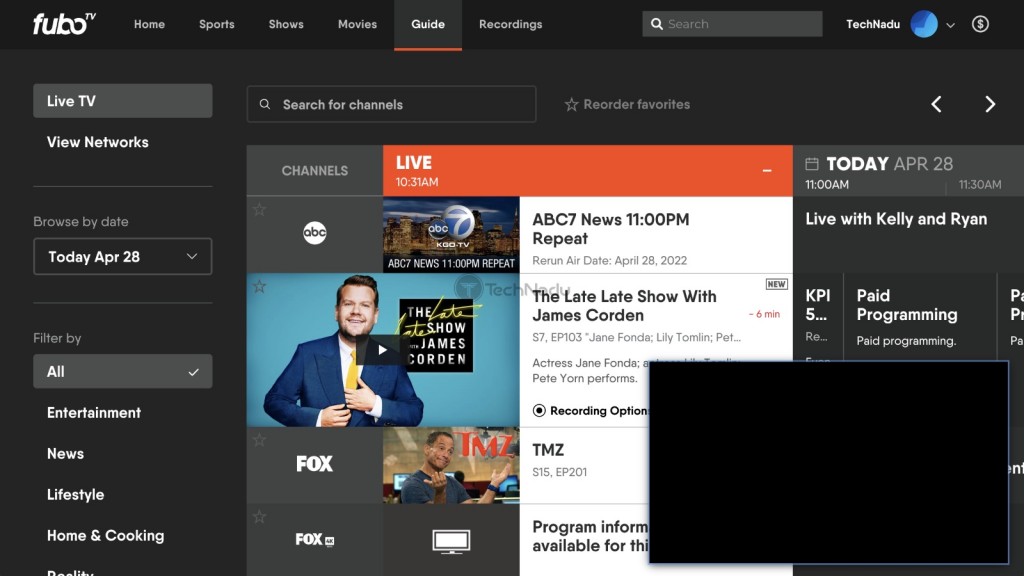Open the Recording Options radio icon
1024x576 pixels.
(539, 411)
